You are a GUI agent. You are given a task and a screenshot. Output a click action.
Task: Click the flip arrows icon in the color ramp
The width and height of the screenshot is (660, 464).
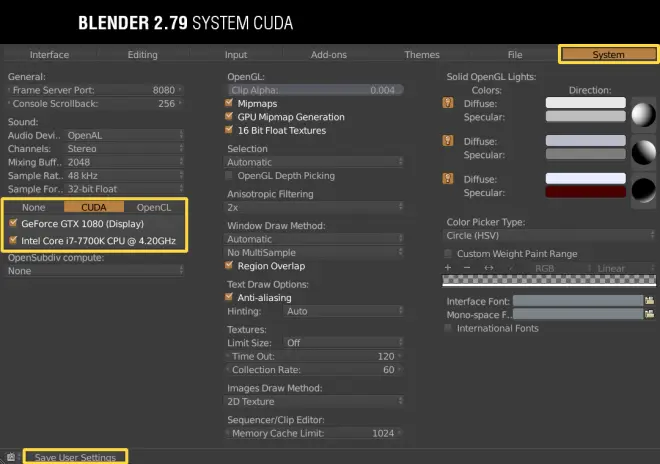488,268
